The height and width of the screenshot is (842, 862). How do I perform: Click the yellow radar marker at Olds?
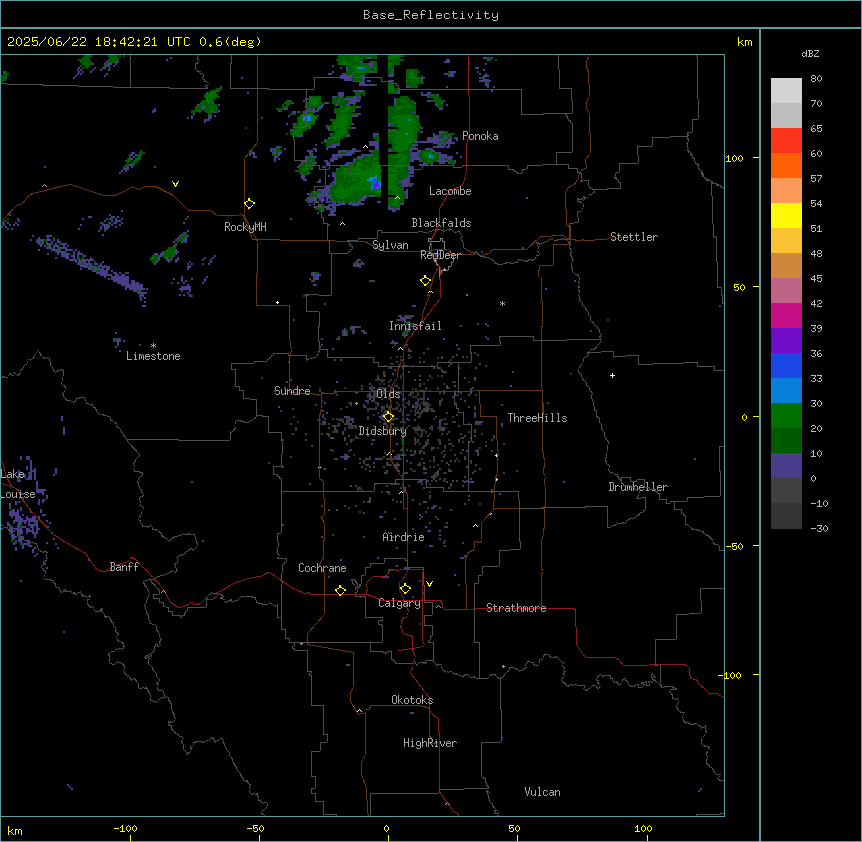point(388,417)
